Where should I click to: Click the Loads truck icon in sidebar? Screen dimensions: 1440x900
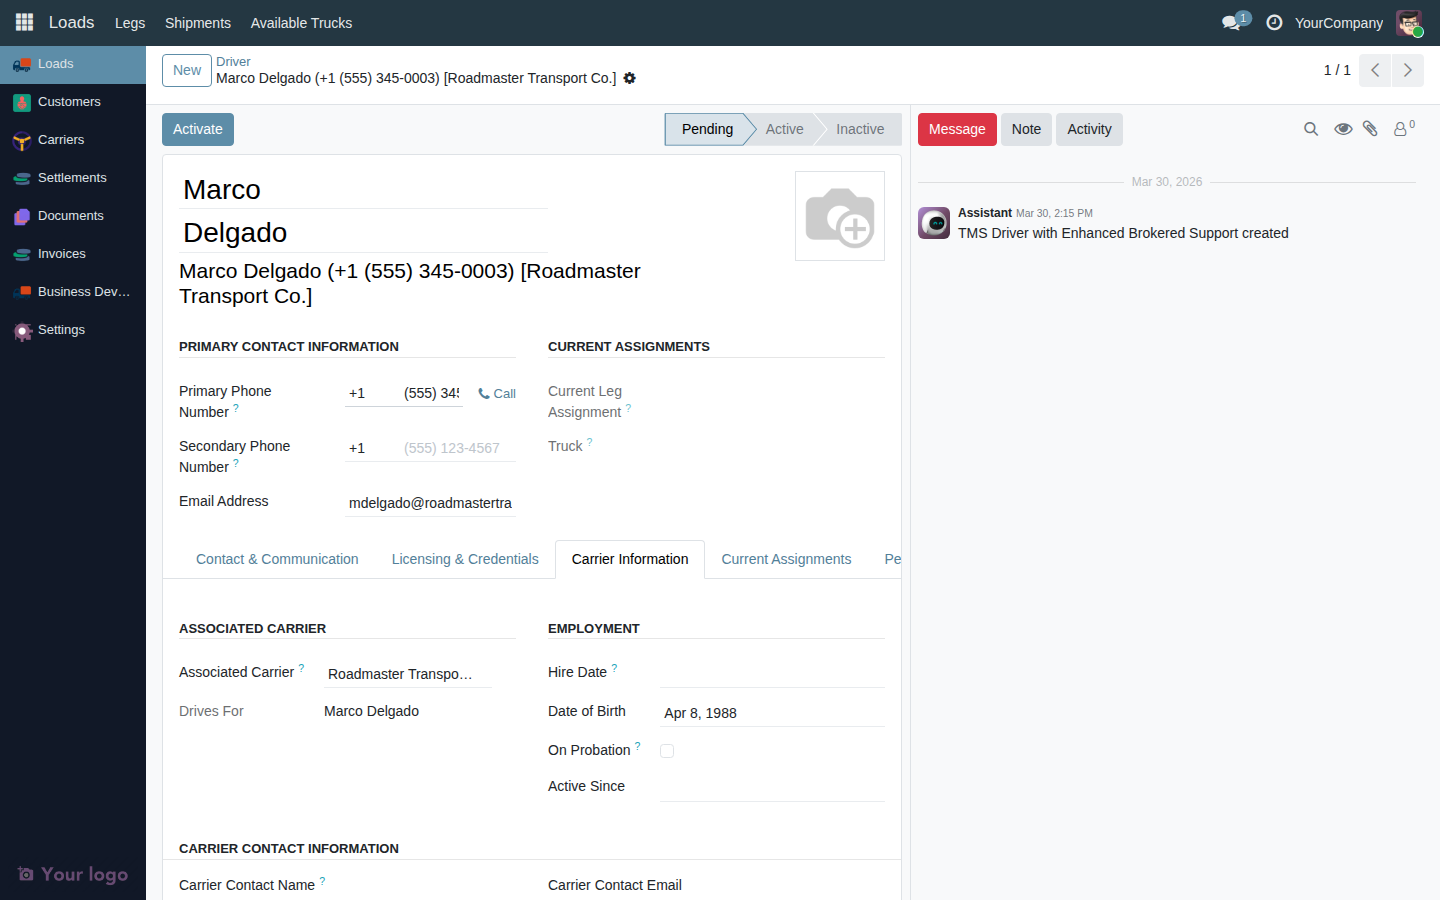pos(22,64)
